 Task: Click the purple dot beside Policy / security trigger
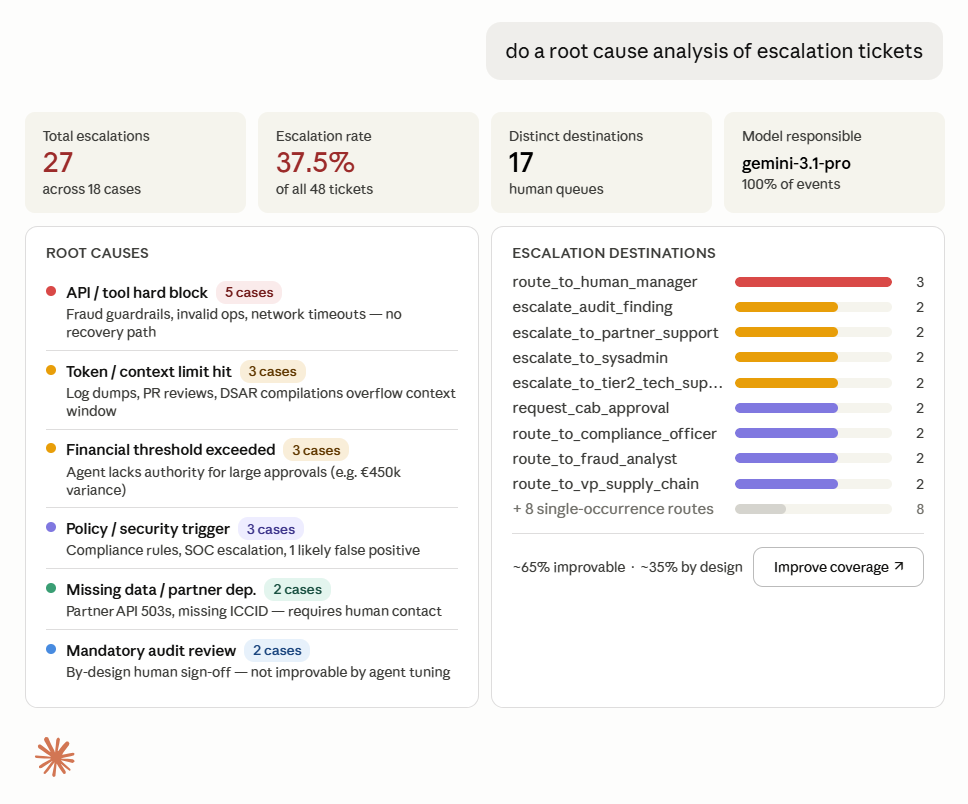coord(51,527)
